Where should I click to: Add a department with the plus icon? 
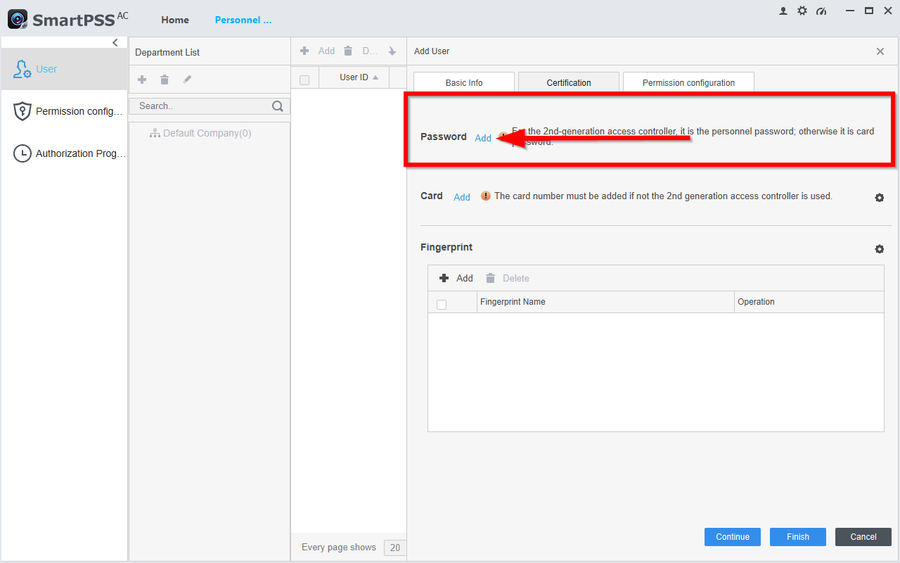[x=142, y=79]
